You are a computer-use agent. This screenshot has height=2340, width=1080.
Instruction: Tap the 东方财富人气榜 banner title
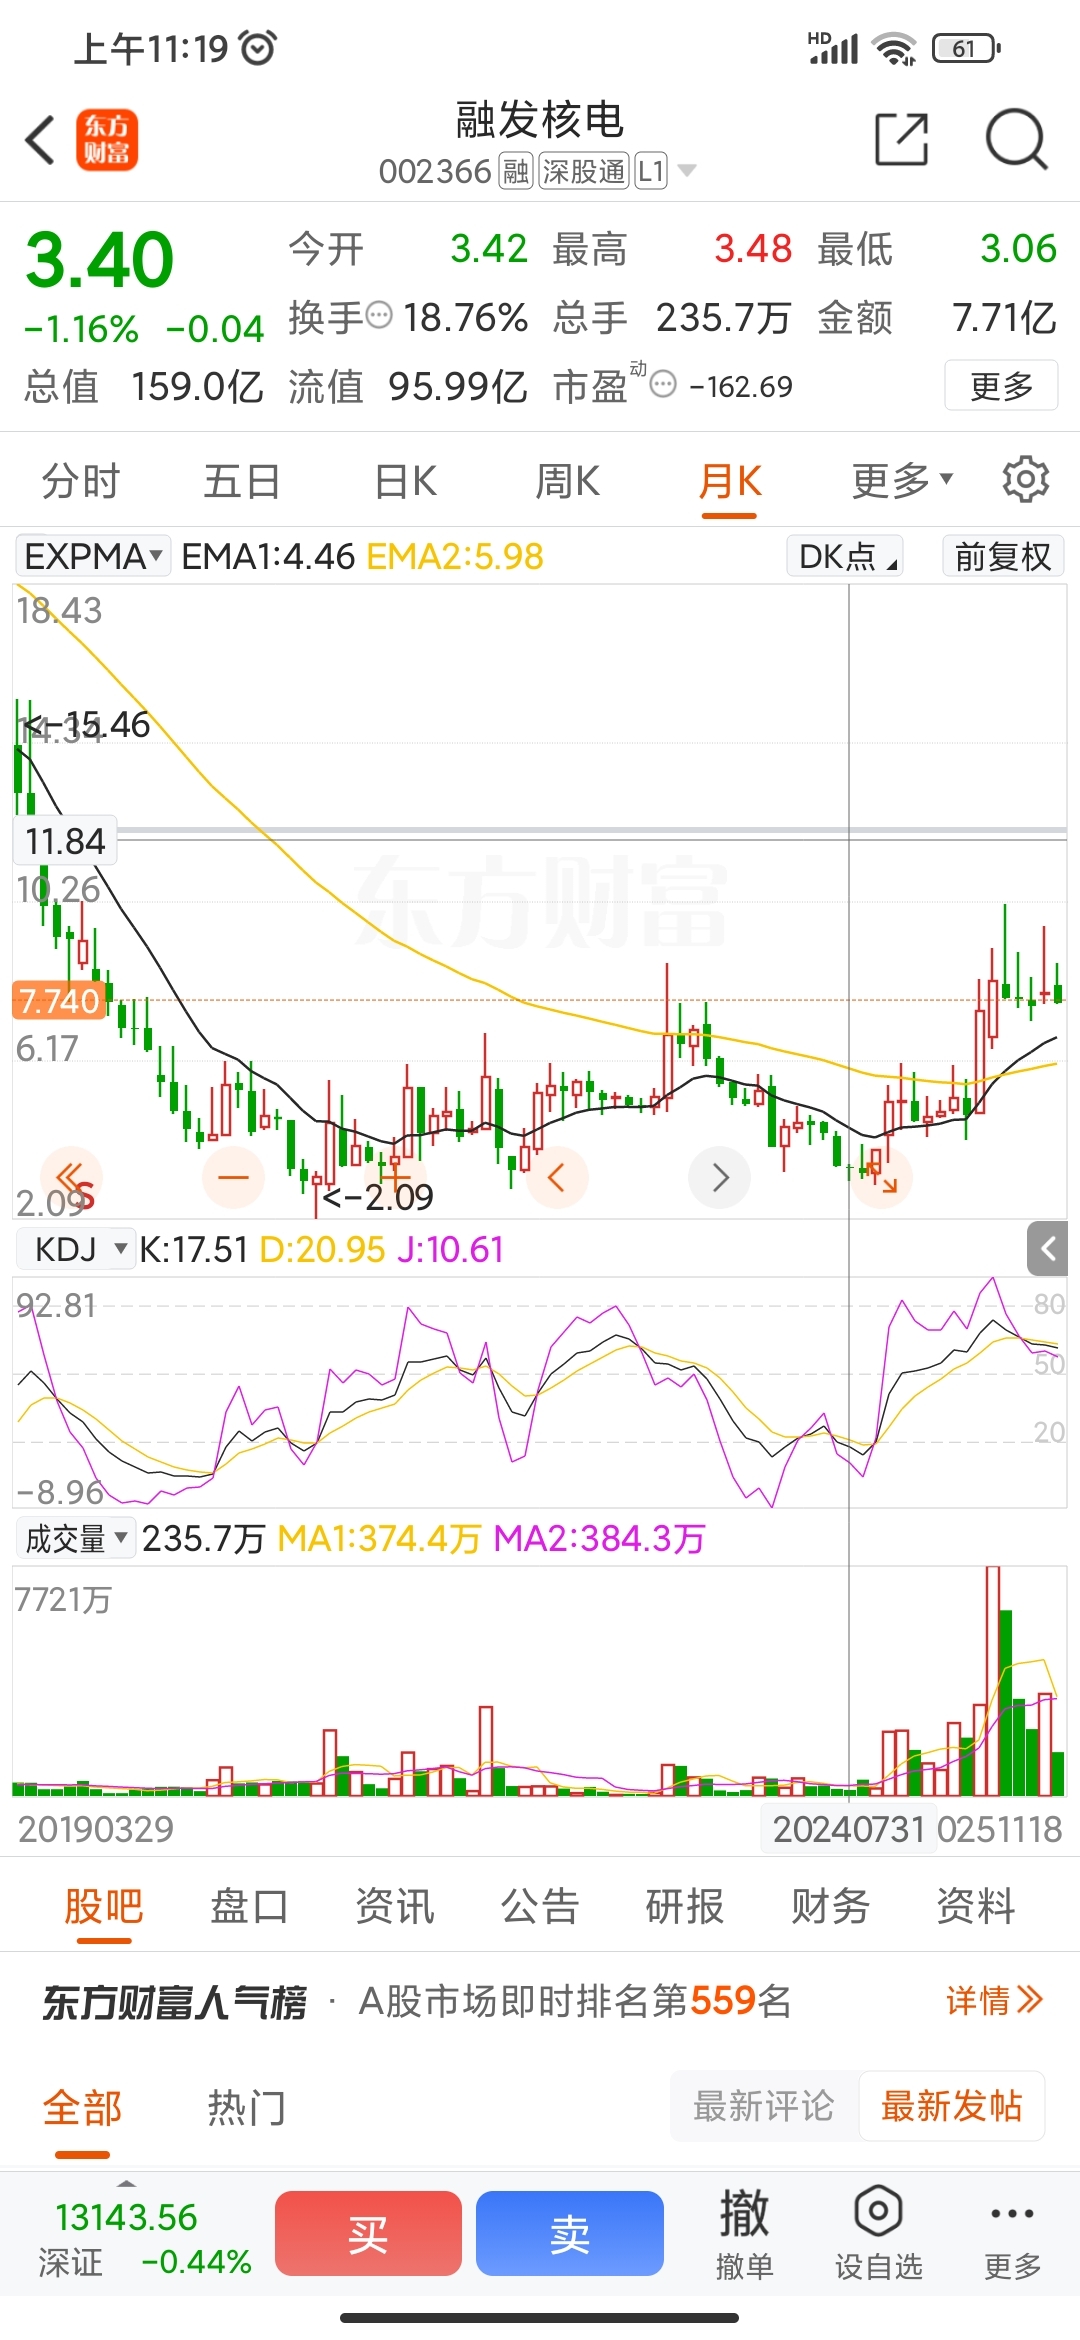[x=174, y=2002]
